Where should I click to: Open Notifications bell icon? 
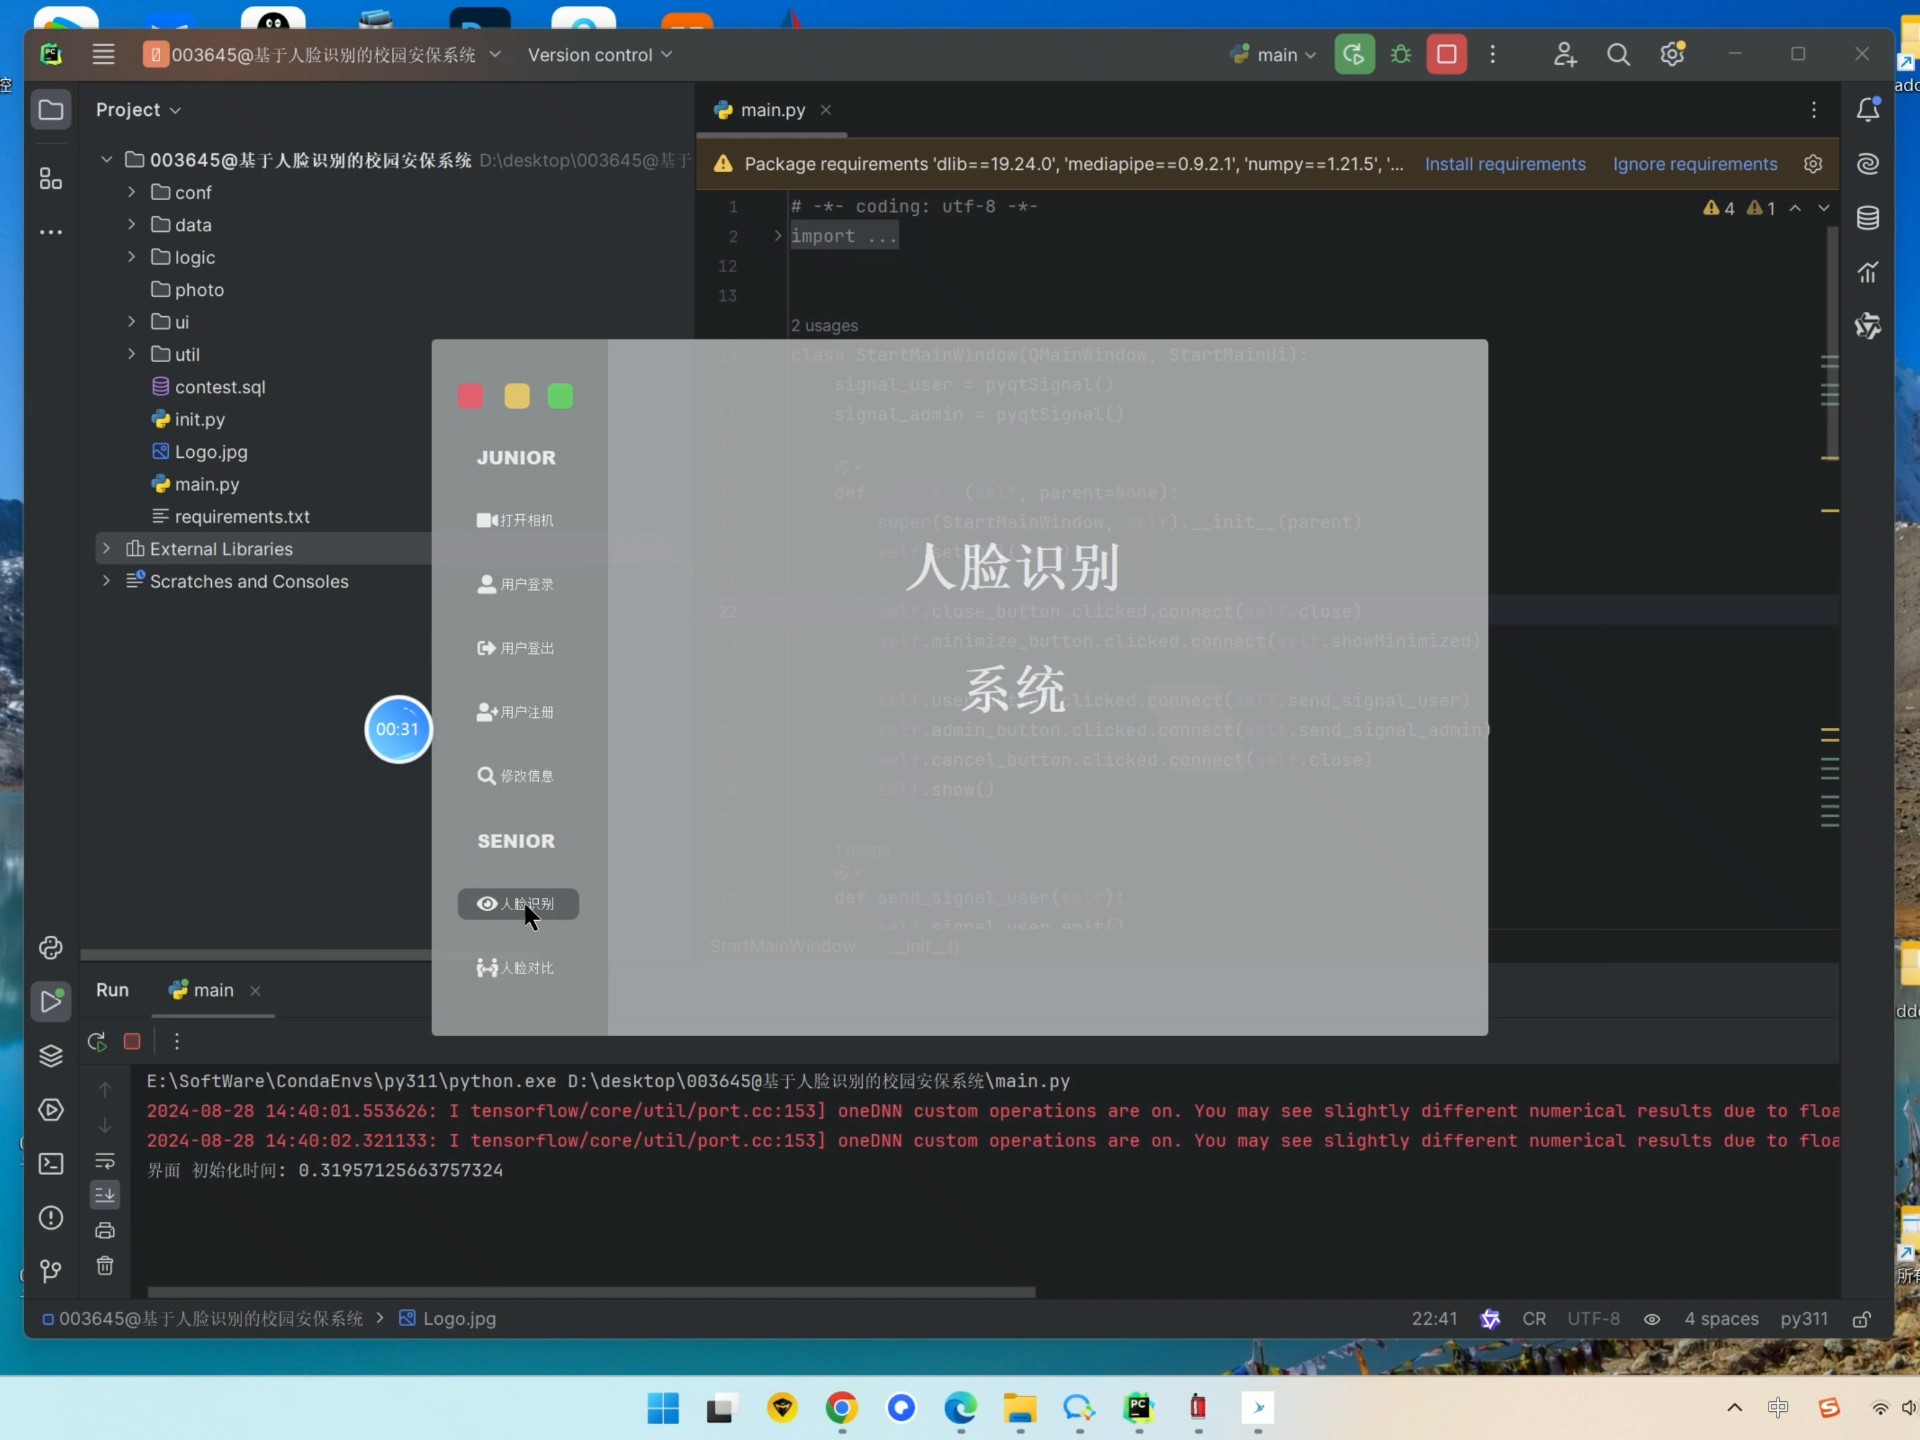[1867, 110]
